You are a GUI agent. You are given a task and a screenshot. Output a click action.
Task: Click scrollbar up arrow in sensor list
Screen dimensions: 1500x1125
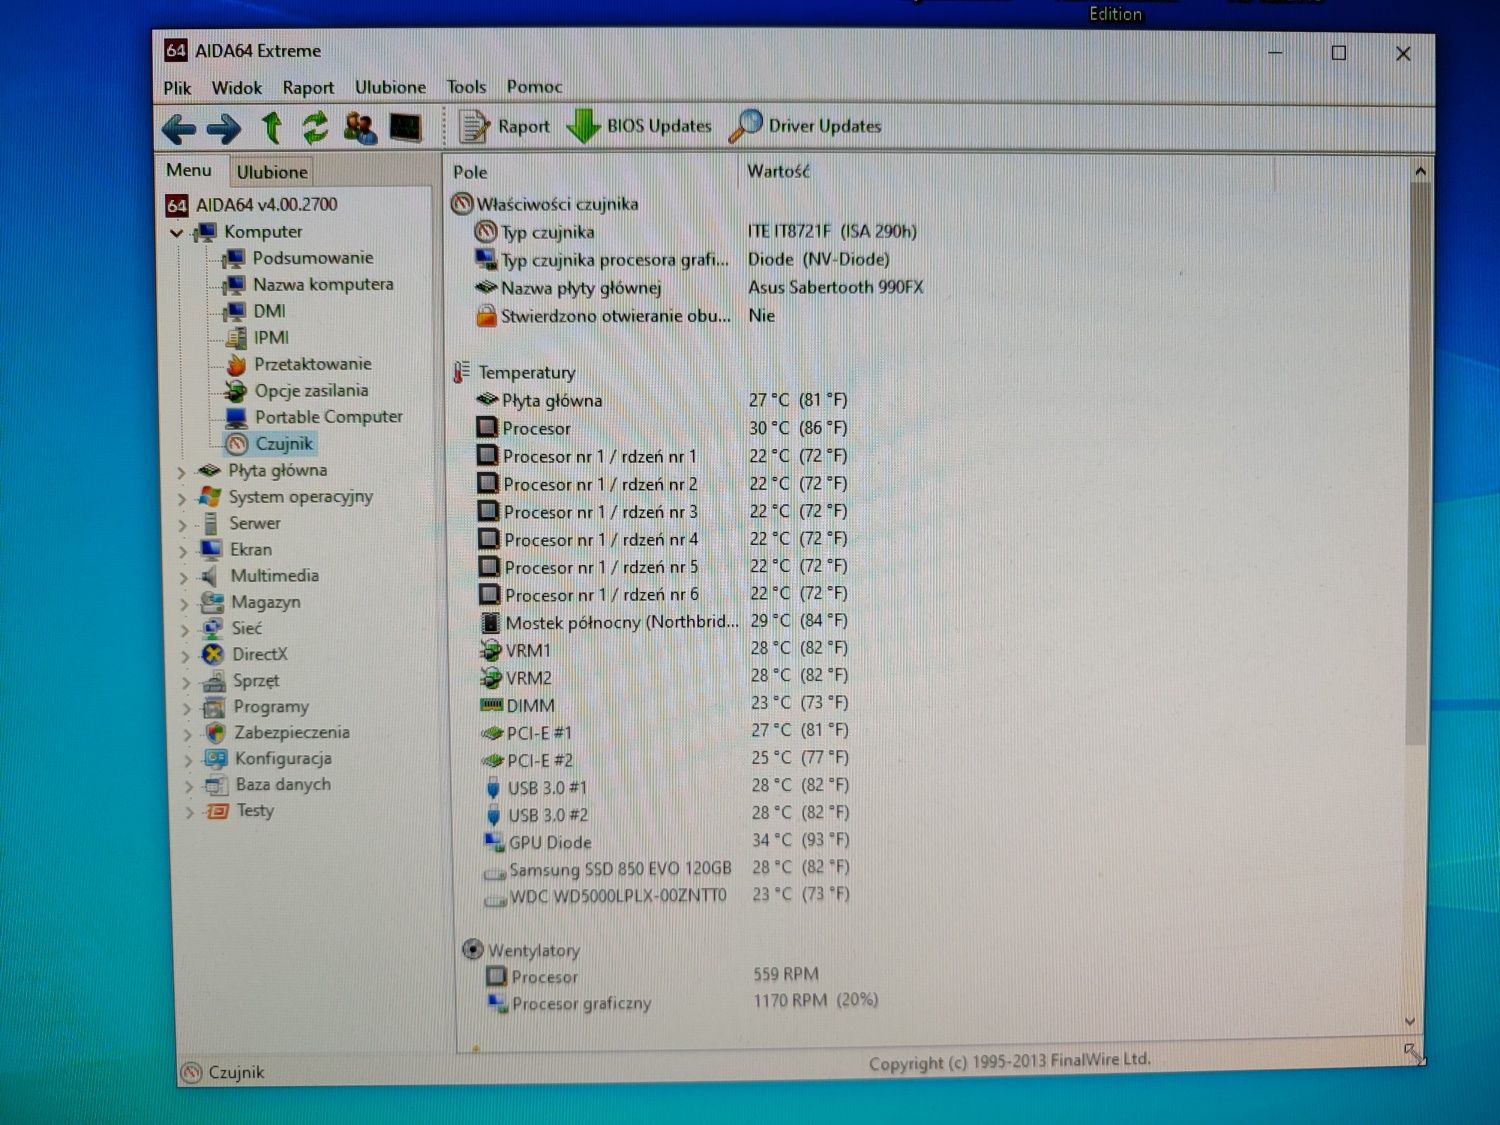(1420, 172)
